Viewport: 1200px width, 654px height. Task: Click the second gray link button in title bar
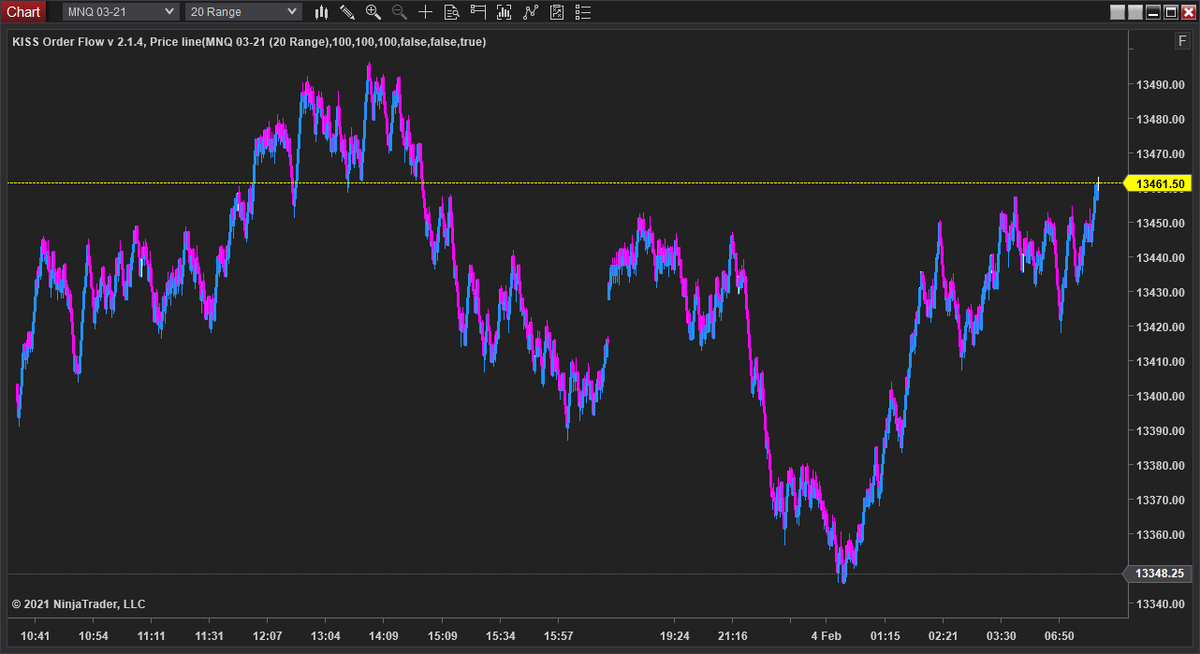coord(1136,12)
